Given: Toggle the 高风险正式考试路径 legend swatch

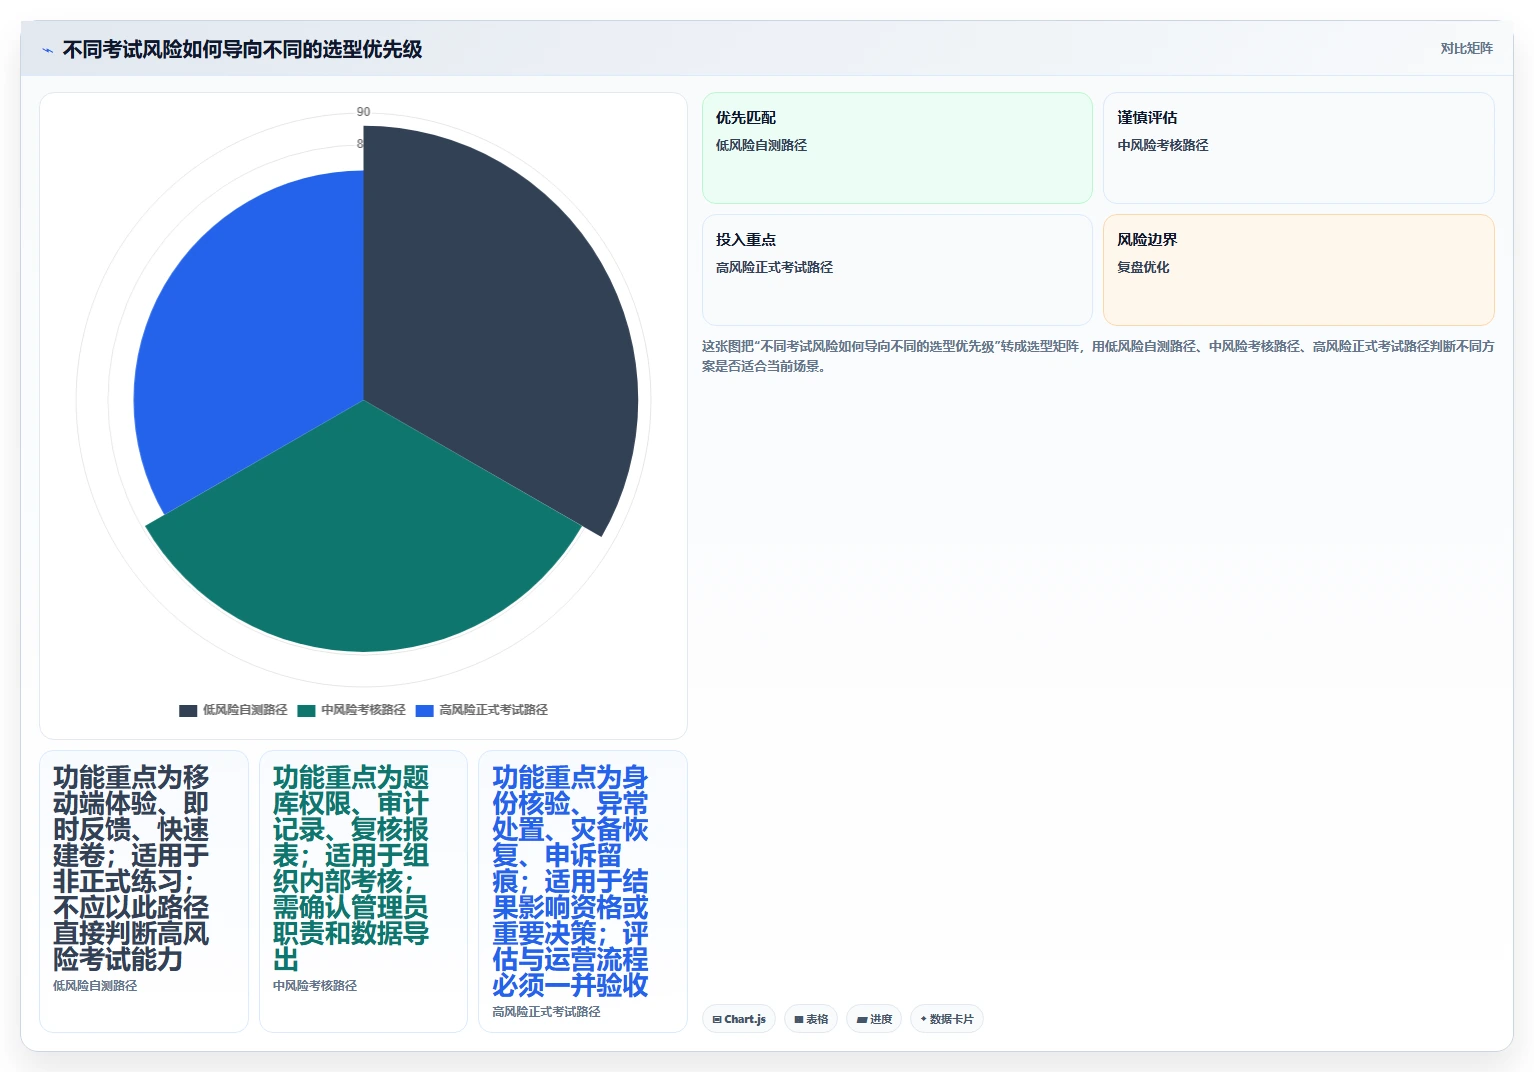Looking at the screenshot, I should tap(424, 710).
